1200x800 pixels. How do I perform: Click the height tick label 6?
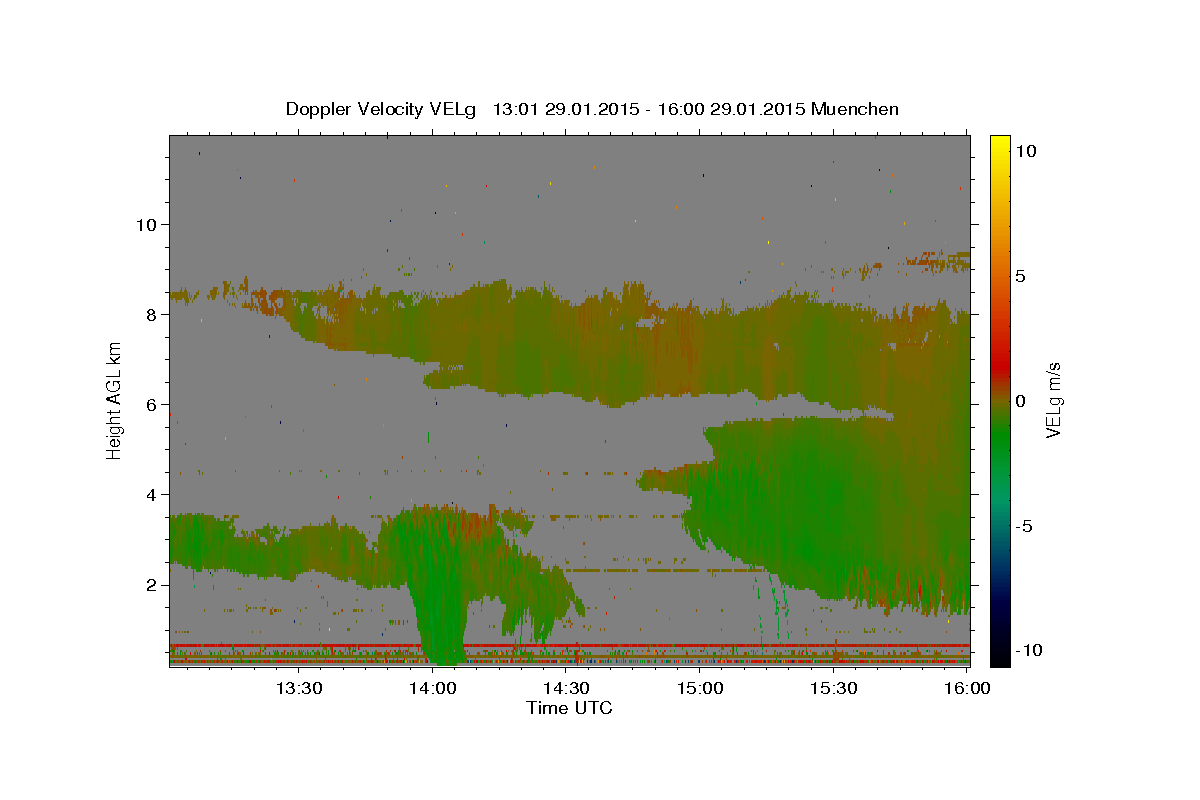click(x=152, y=404)
